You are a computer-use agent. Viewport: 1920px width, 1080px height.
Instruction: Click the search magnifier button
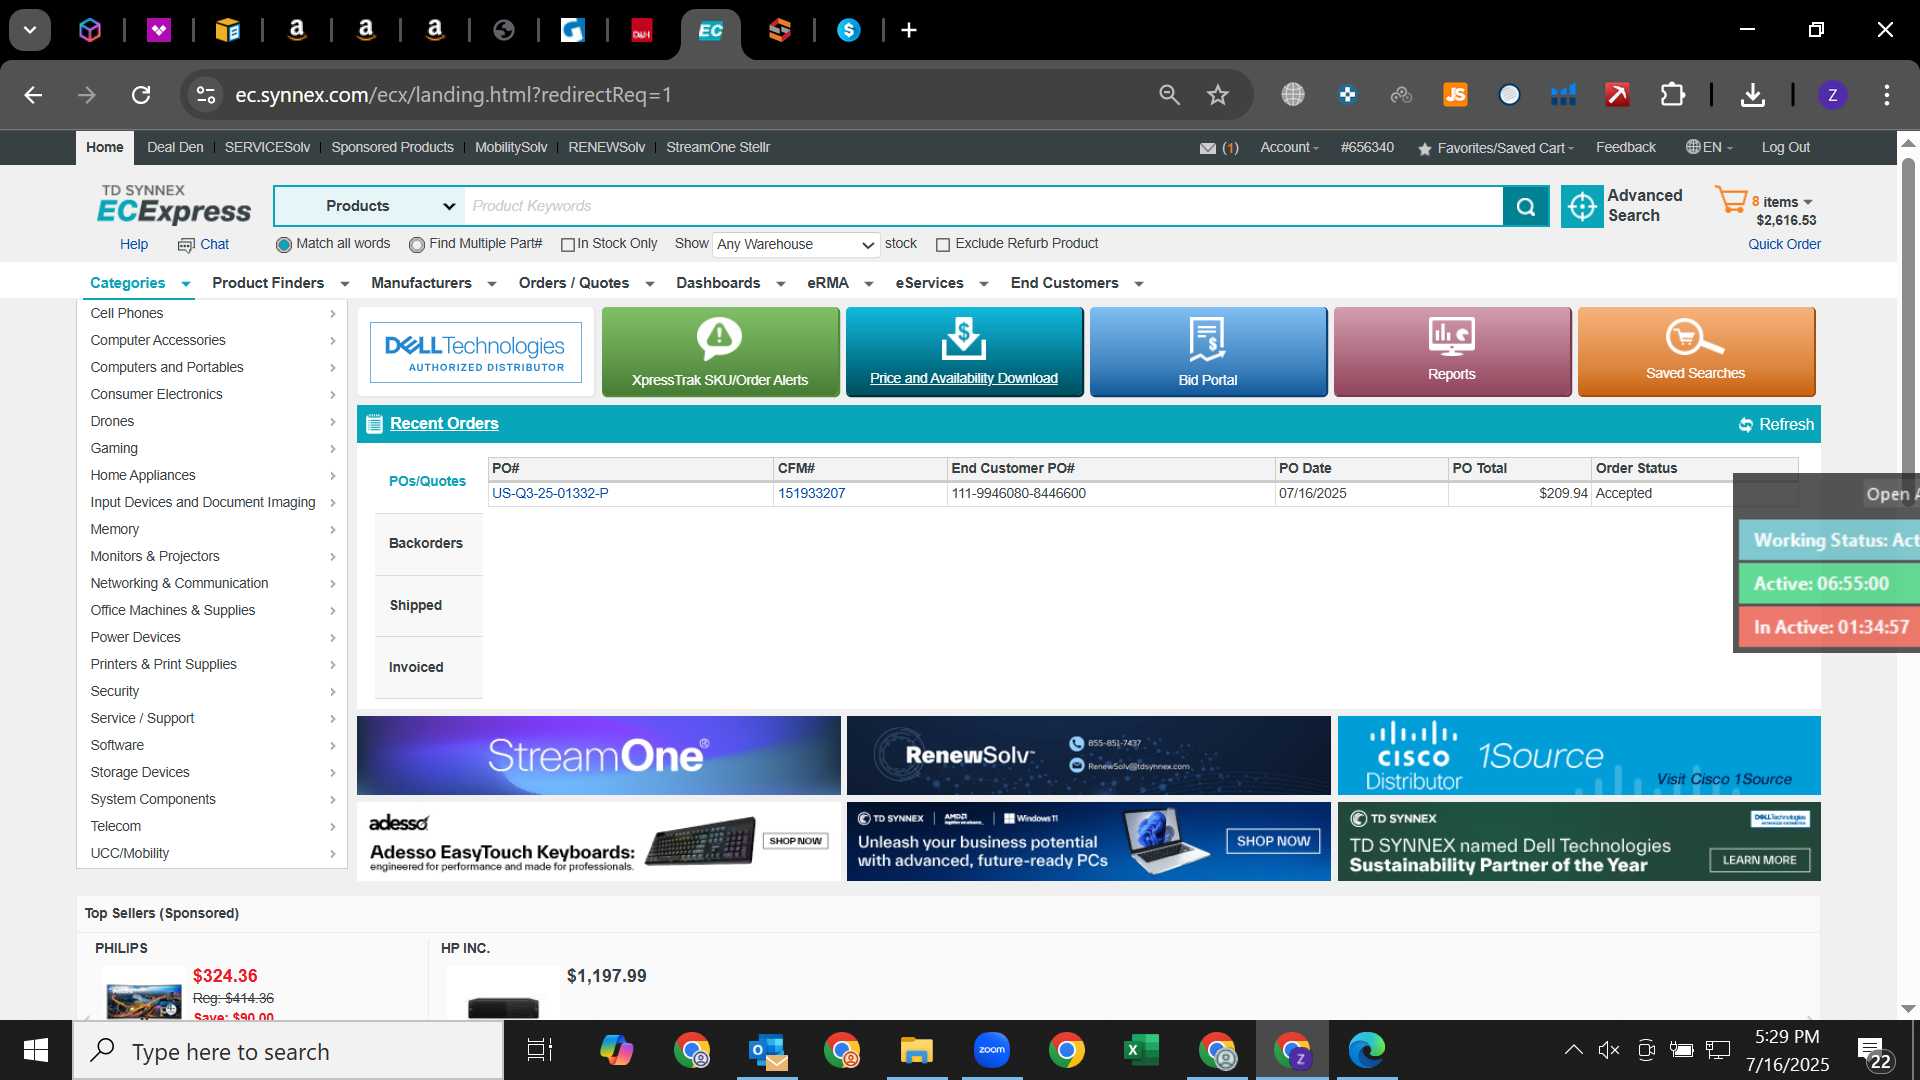(1526, 206)
